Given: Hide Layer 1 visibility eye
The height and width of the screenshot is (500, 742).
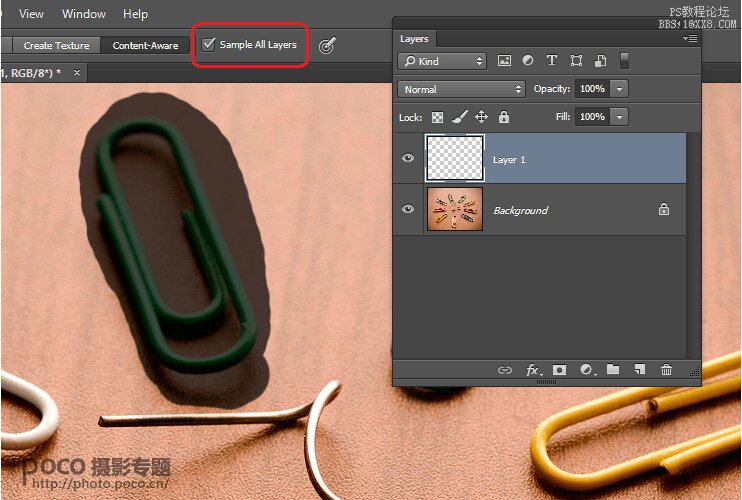Looking at the screenshot, I should pyautogui.click(x=408, y=158).
